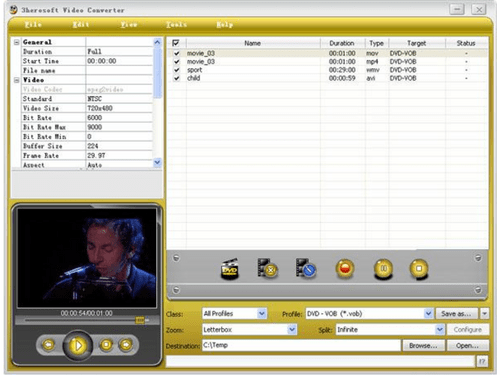Collapse the Video property group
The image size is (500, 375).
tap(16, 80)
